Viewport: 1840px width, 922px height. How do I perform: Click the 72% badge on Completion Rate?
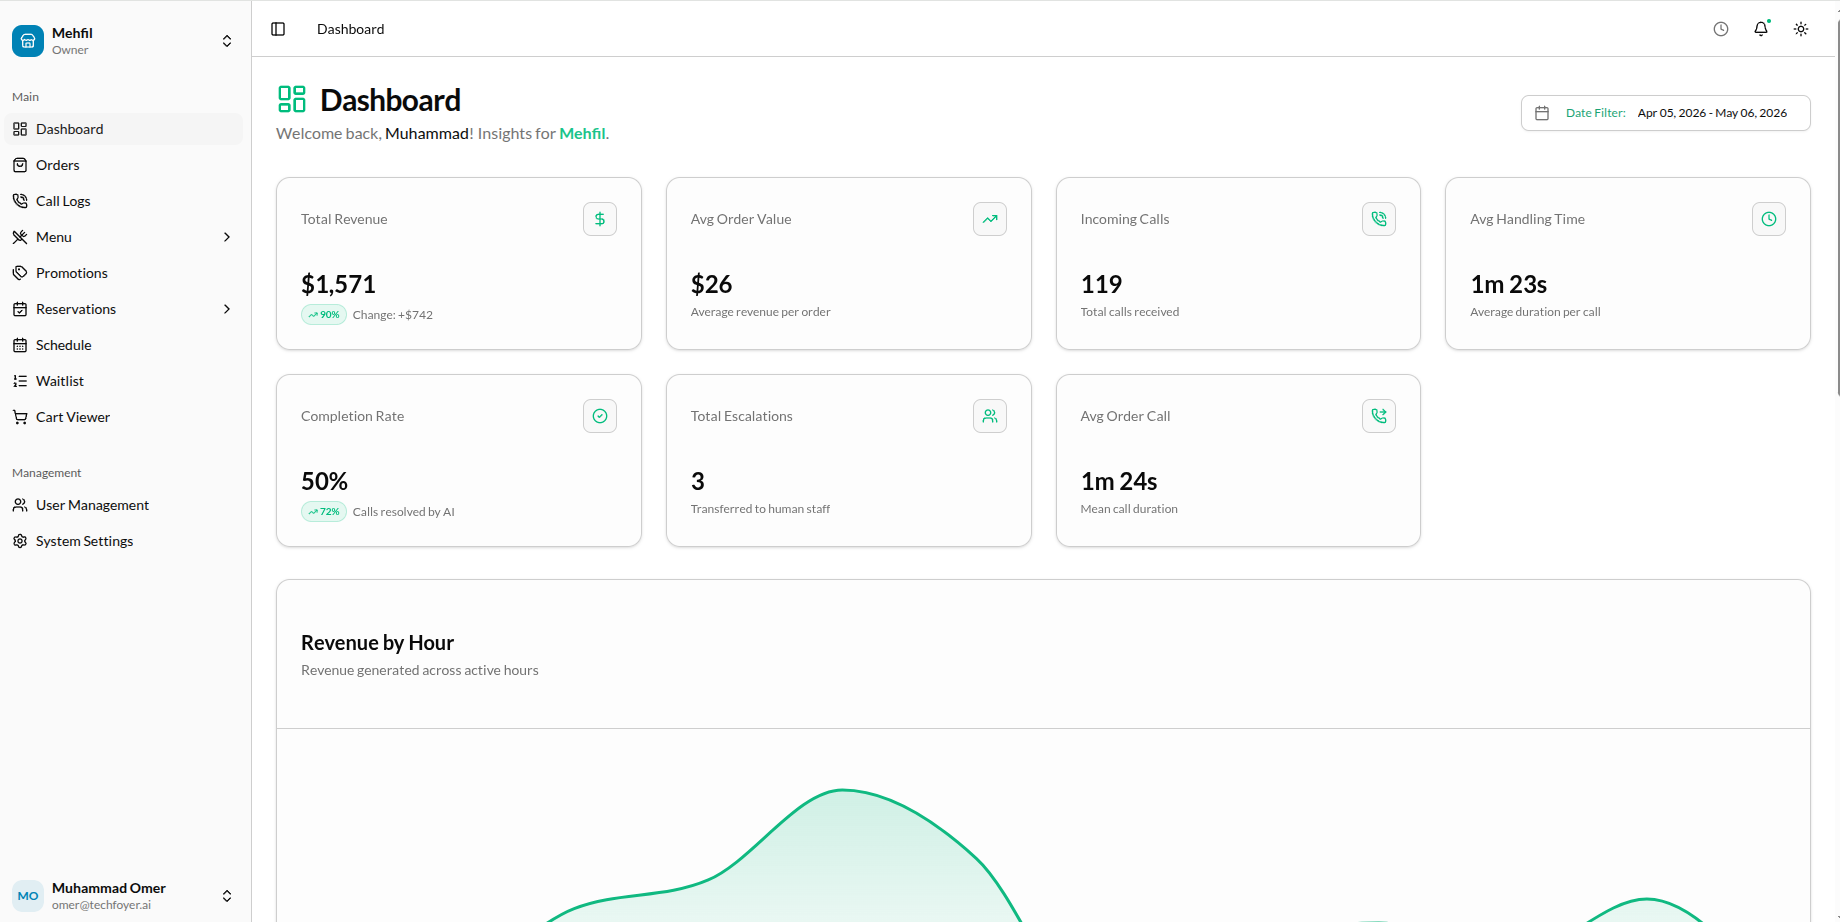pyautogui.click(x=324, y=512)
